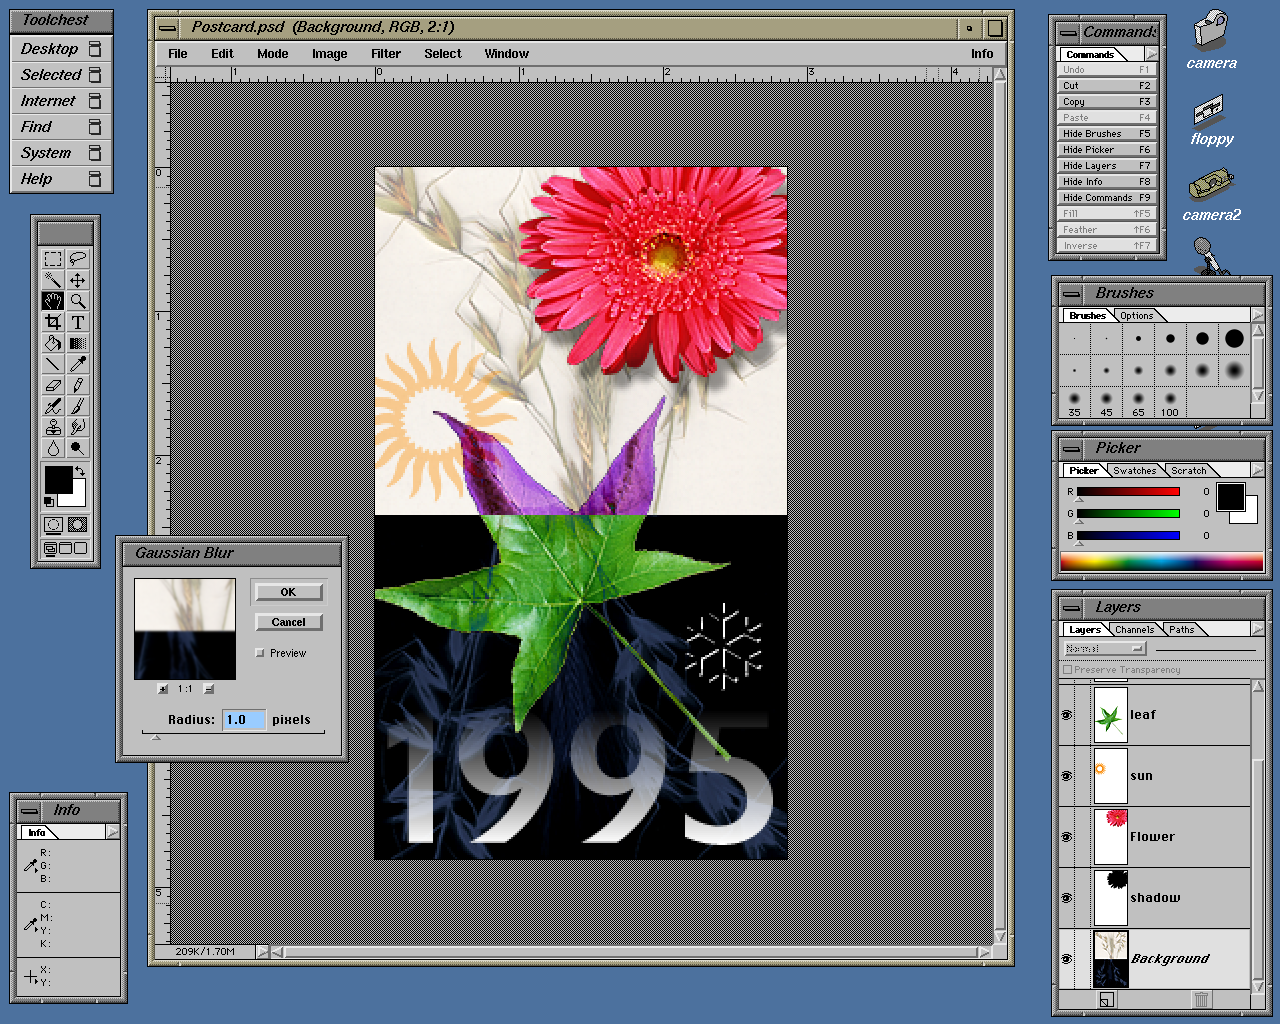Select the Zoom magnifier tool
1280x1024 pixels.
(x=77, y=301)
